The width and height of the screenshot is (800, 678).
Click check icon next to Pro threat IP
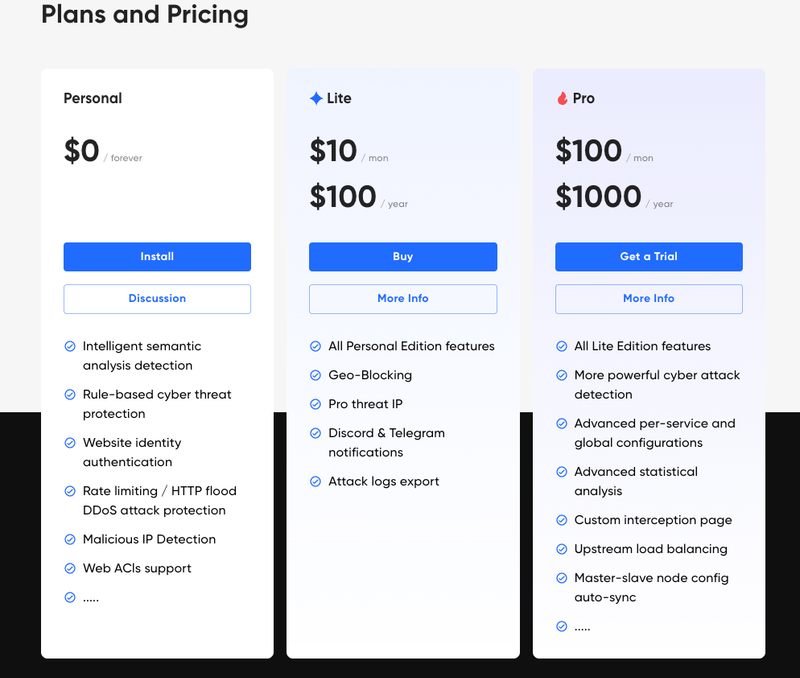point(315,405)
